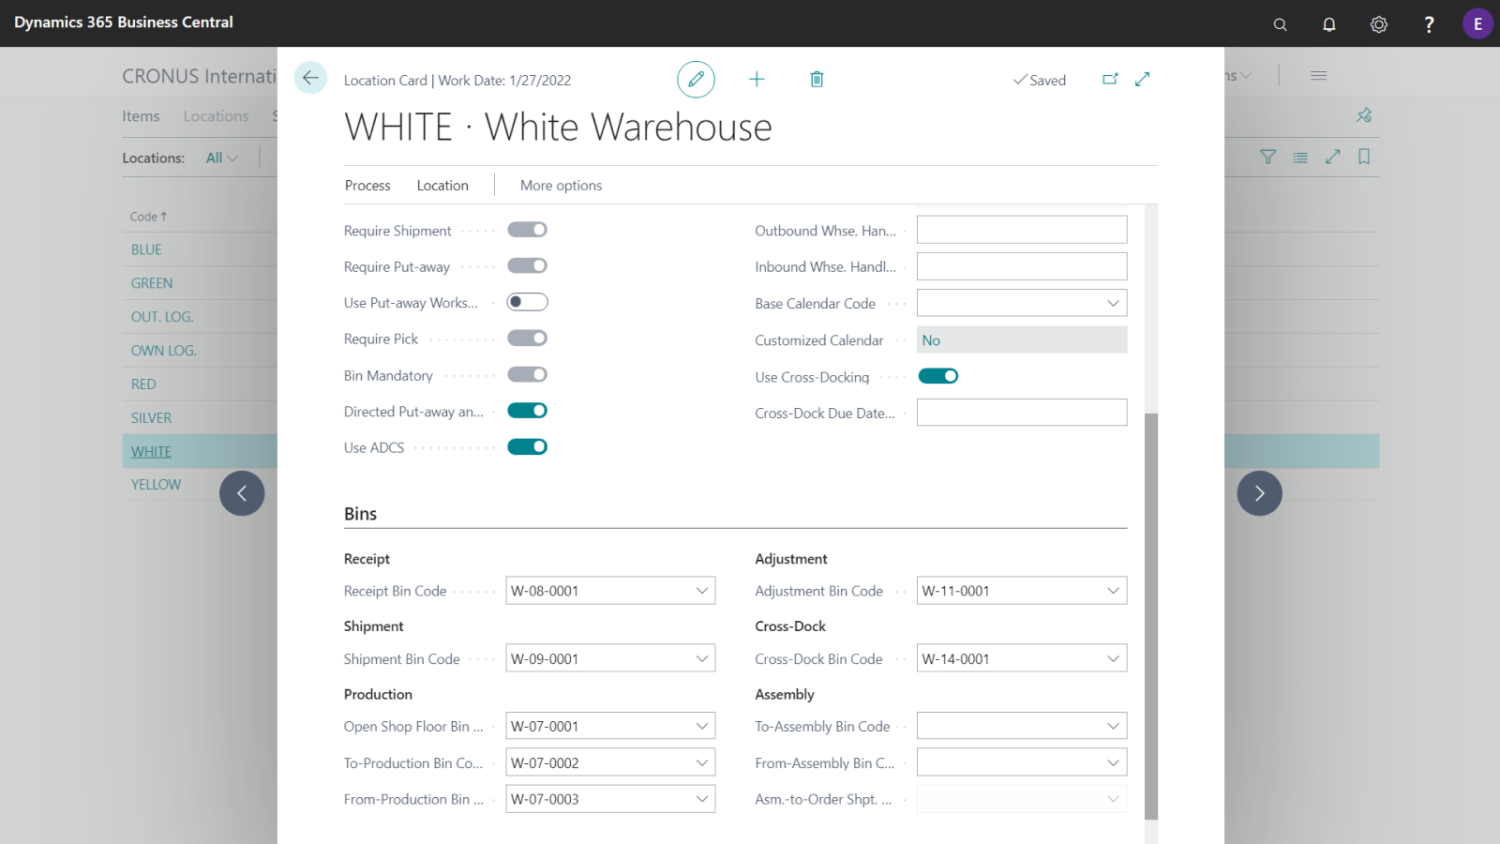
Task: Open the Settings gear menu
Action: pyautogui.click(x=1379, y=23)
